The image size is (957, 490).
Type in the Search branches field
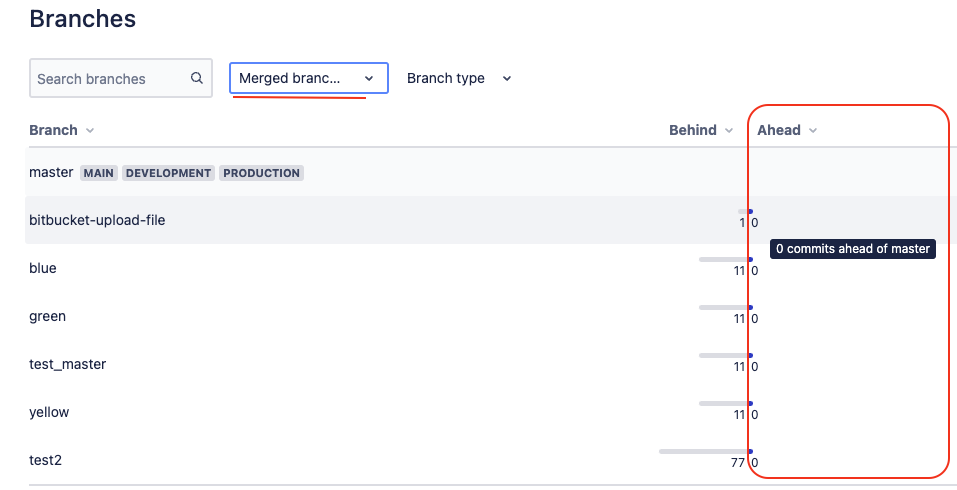tap(108, 79)
